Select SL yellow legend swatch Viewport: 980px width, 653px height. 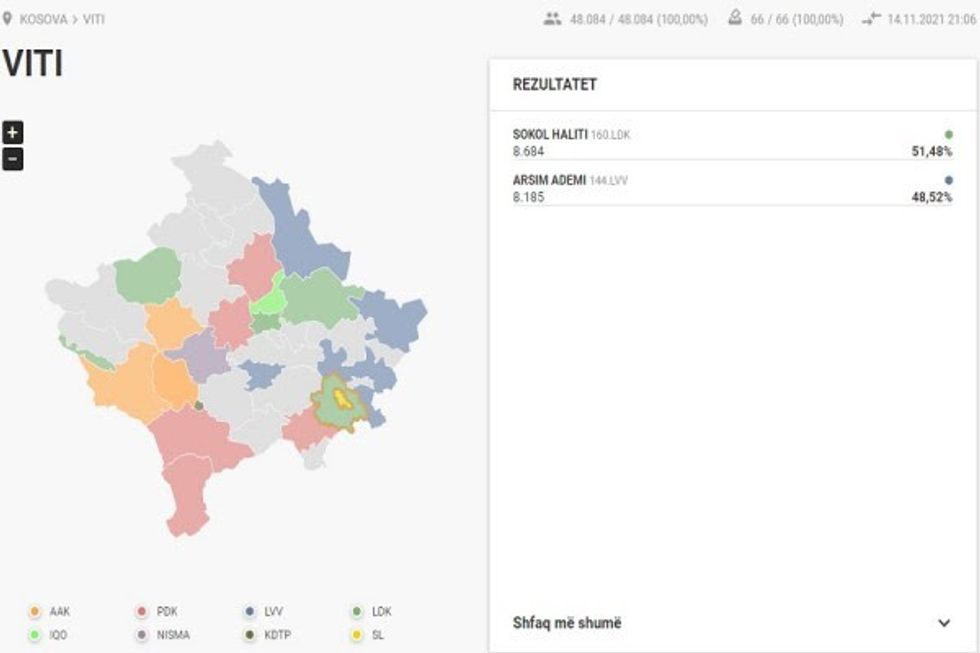click(356, 634)
